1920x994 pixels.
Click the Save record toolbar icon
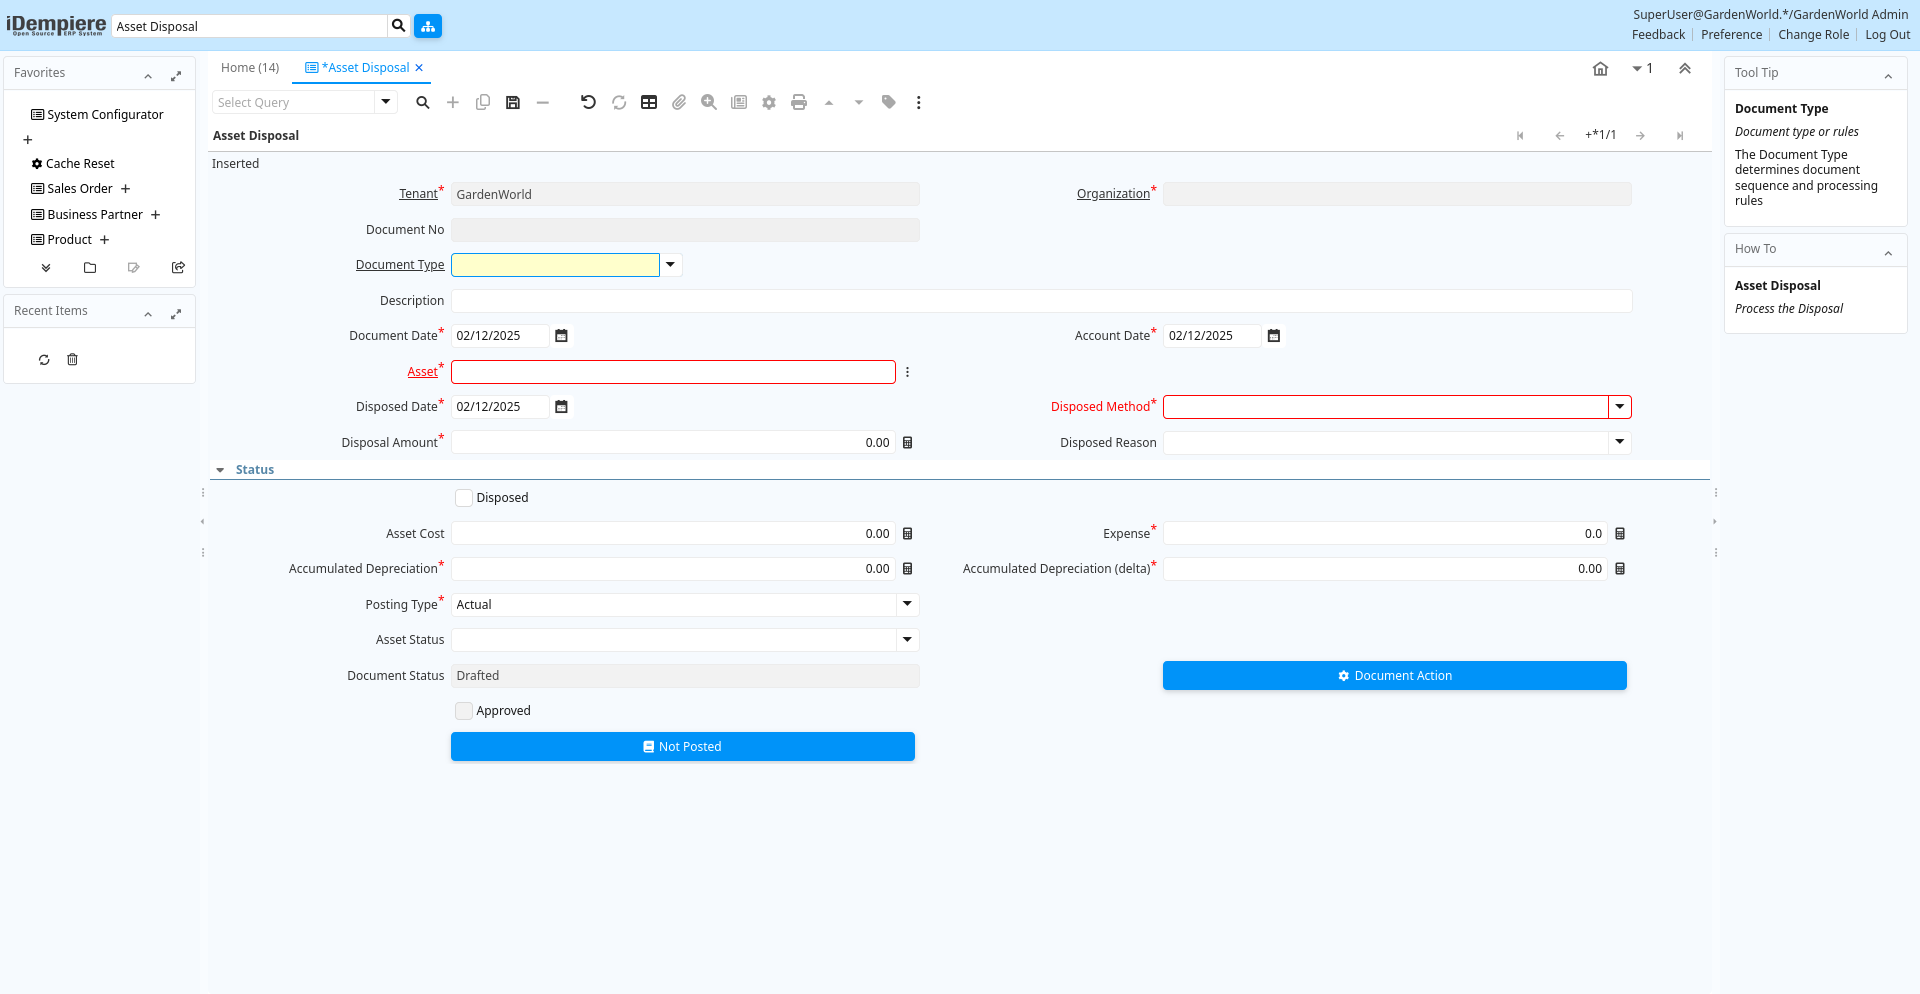pos(513,102)
